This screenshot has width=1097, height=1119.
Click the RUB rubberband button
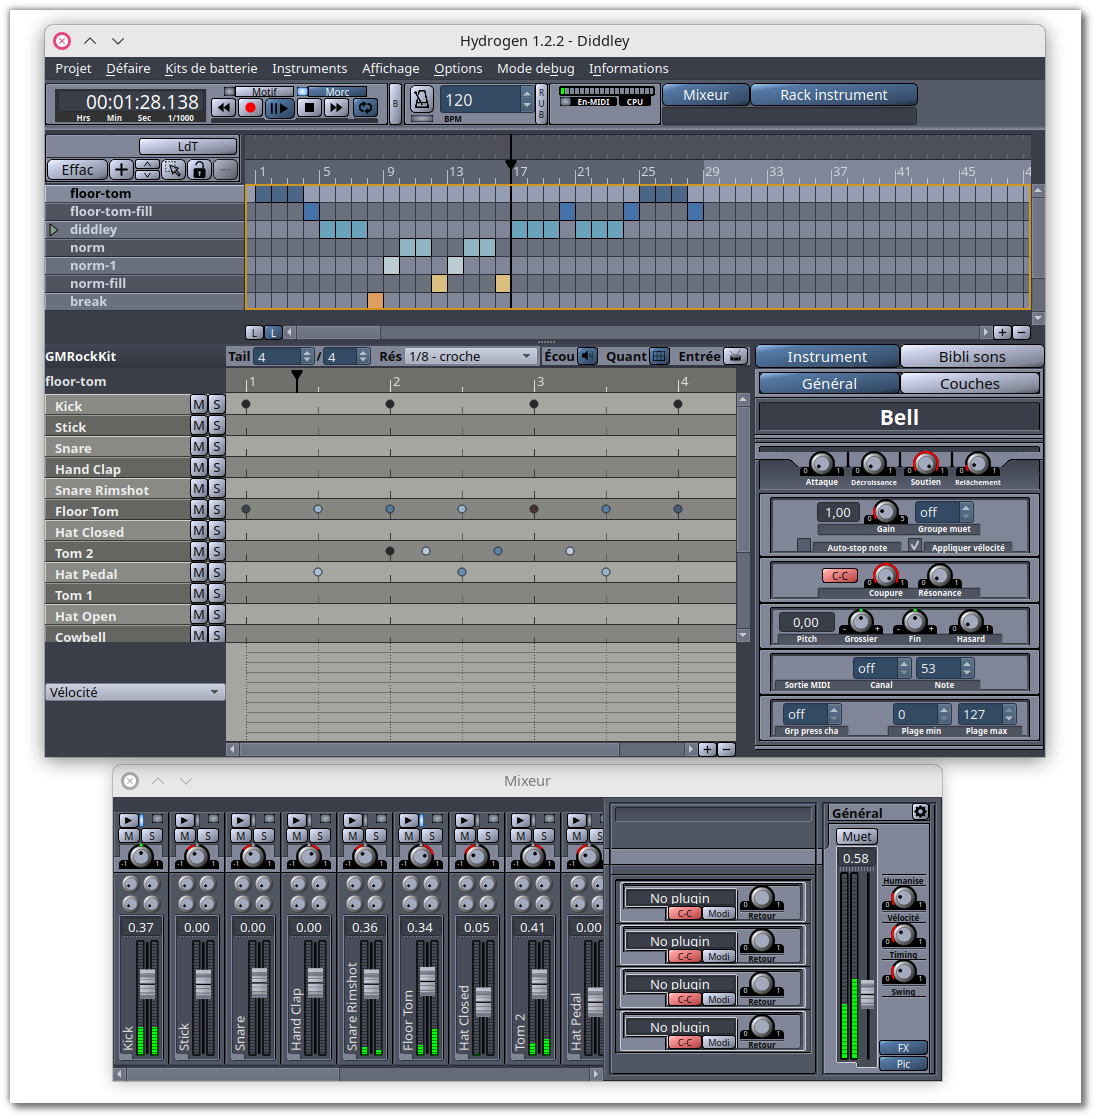[x=542, y=104]
